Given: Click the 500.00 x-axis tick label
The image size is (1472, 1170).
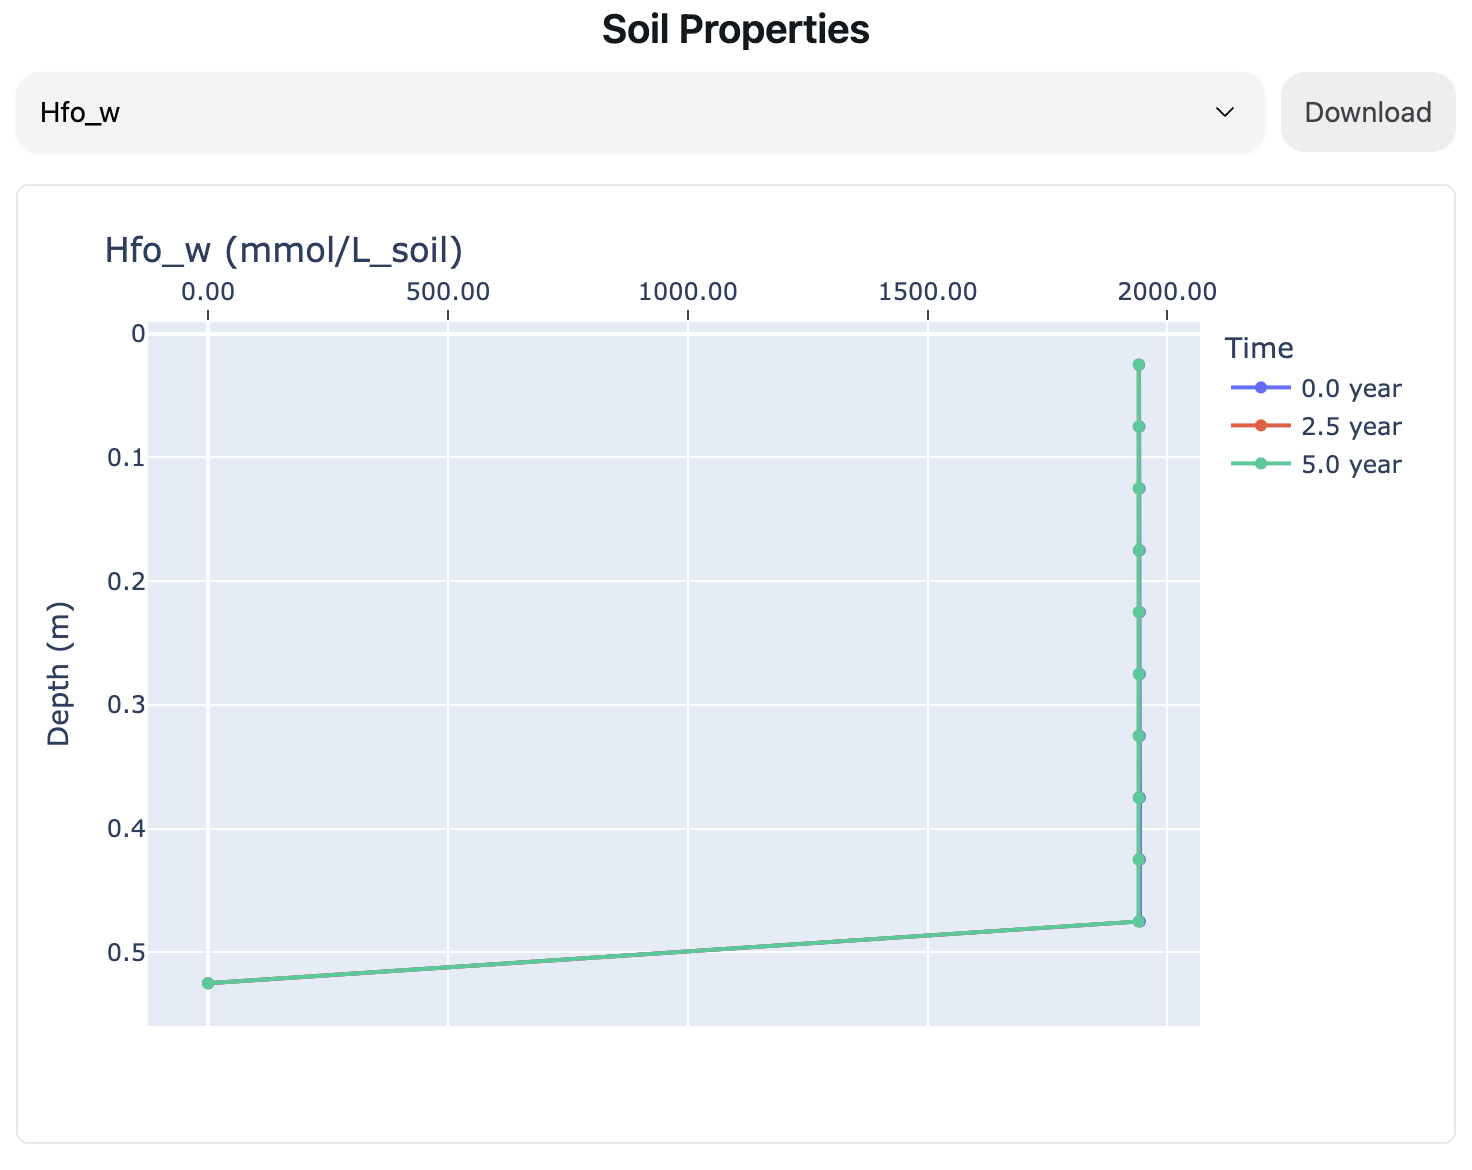Looking at the screenshot, I should tap(447, 292).
